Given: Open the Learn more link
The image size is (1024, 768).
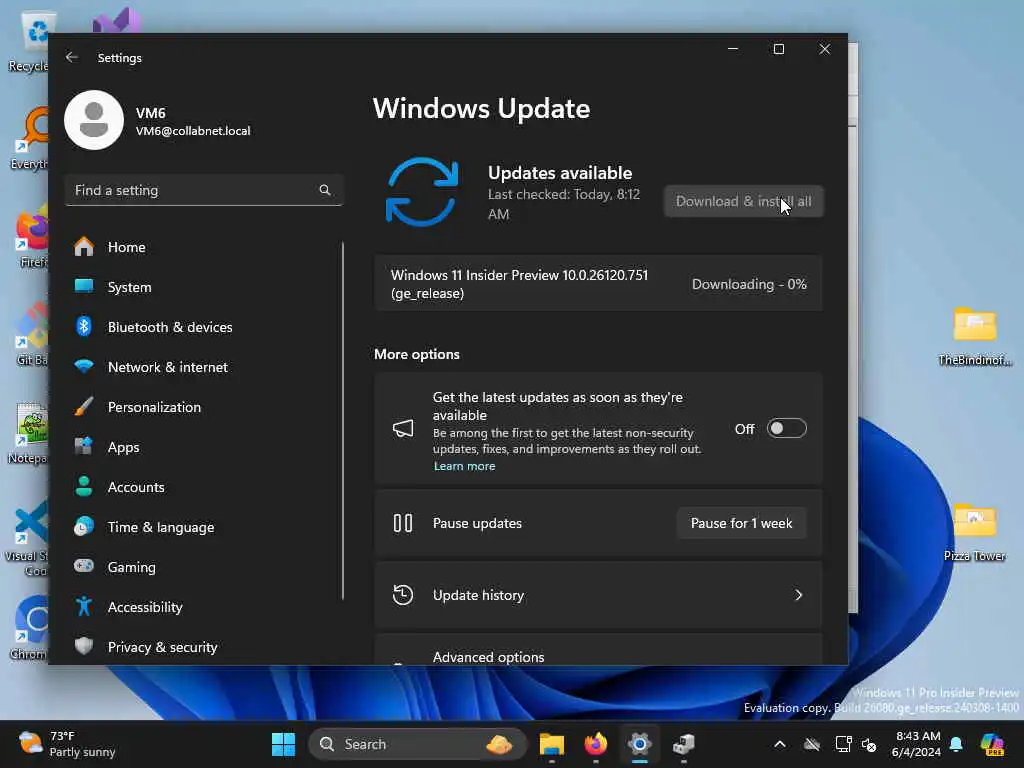Looking at the screenshot, I should point(464,466).
